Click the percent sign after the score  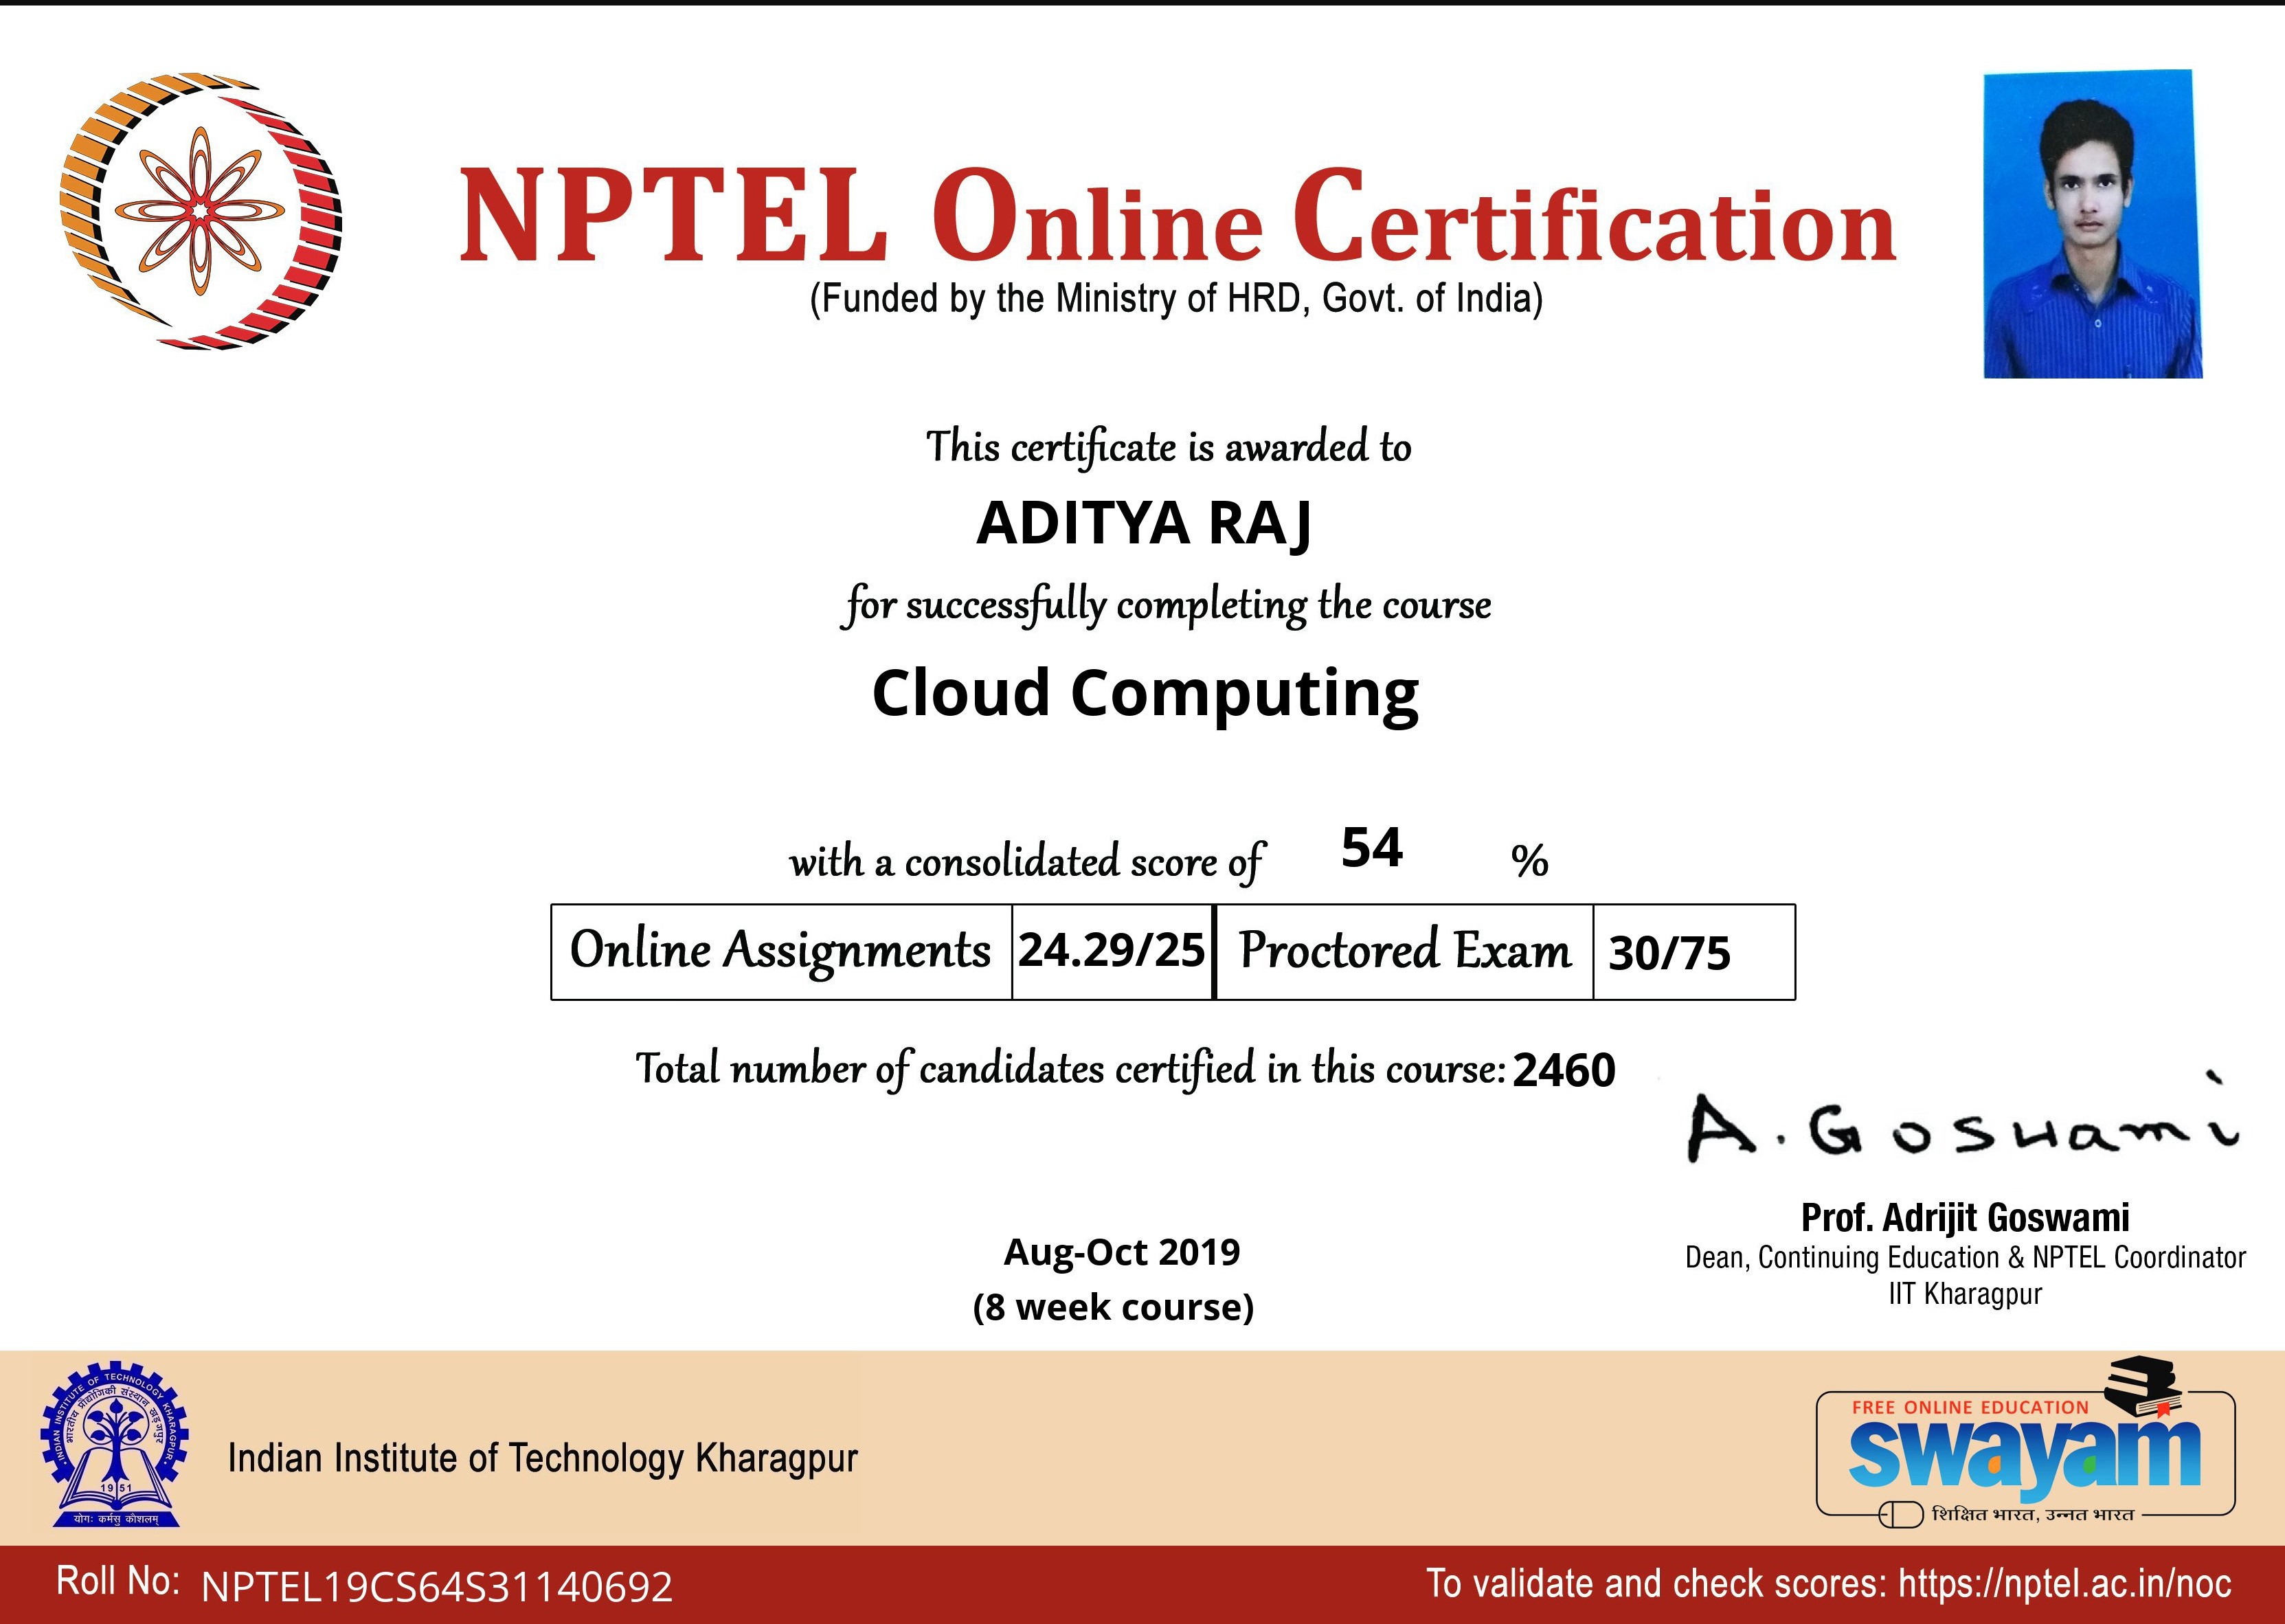[x=1529, y=861]
